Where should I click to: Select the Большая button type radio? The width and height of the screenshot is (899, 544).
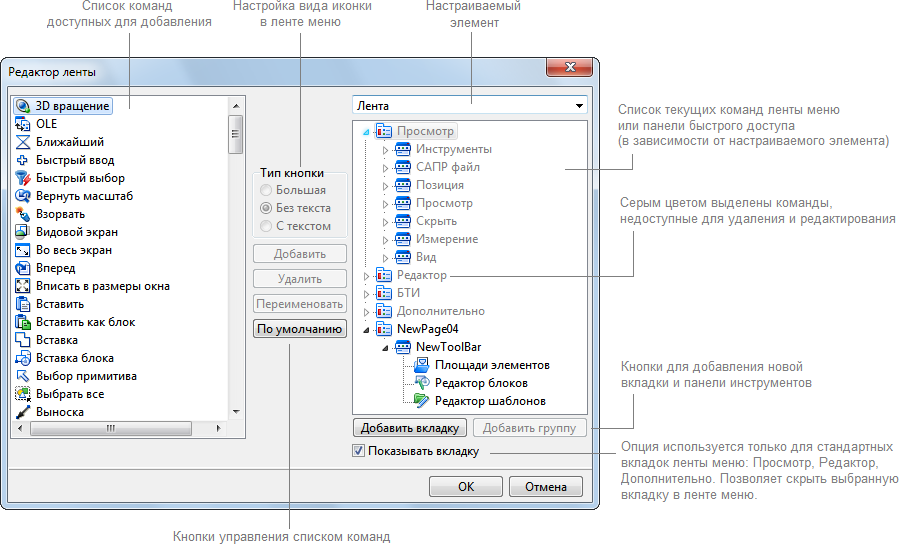click(265, 190)
